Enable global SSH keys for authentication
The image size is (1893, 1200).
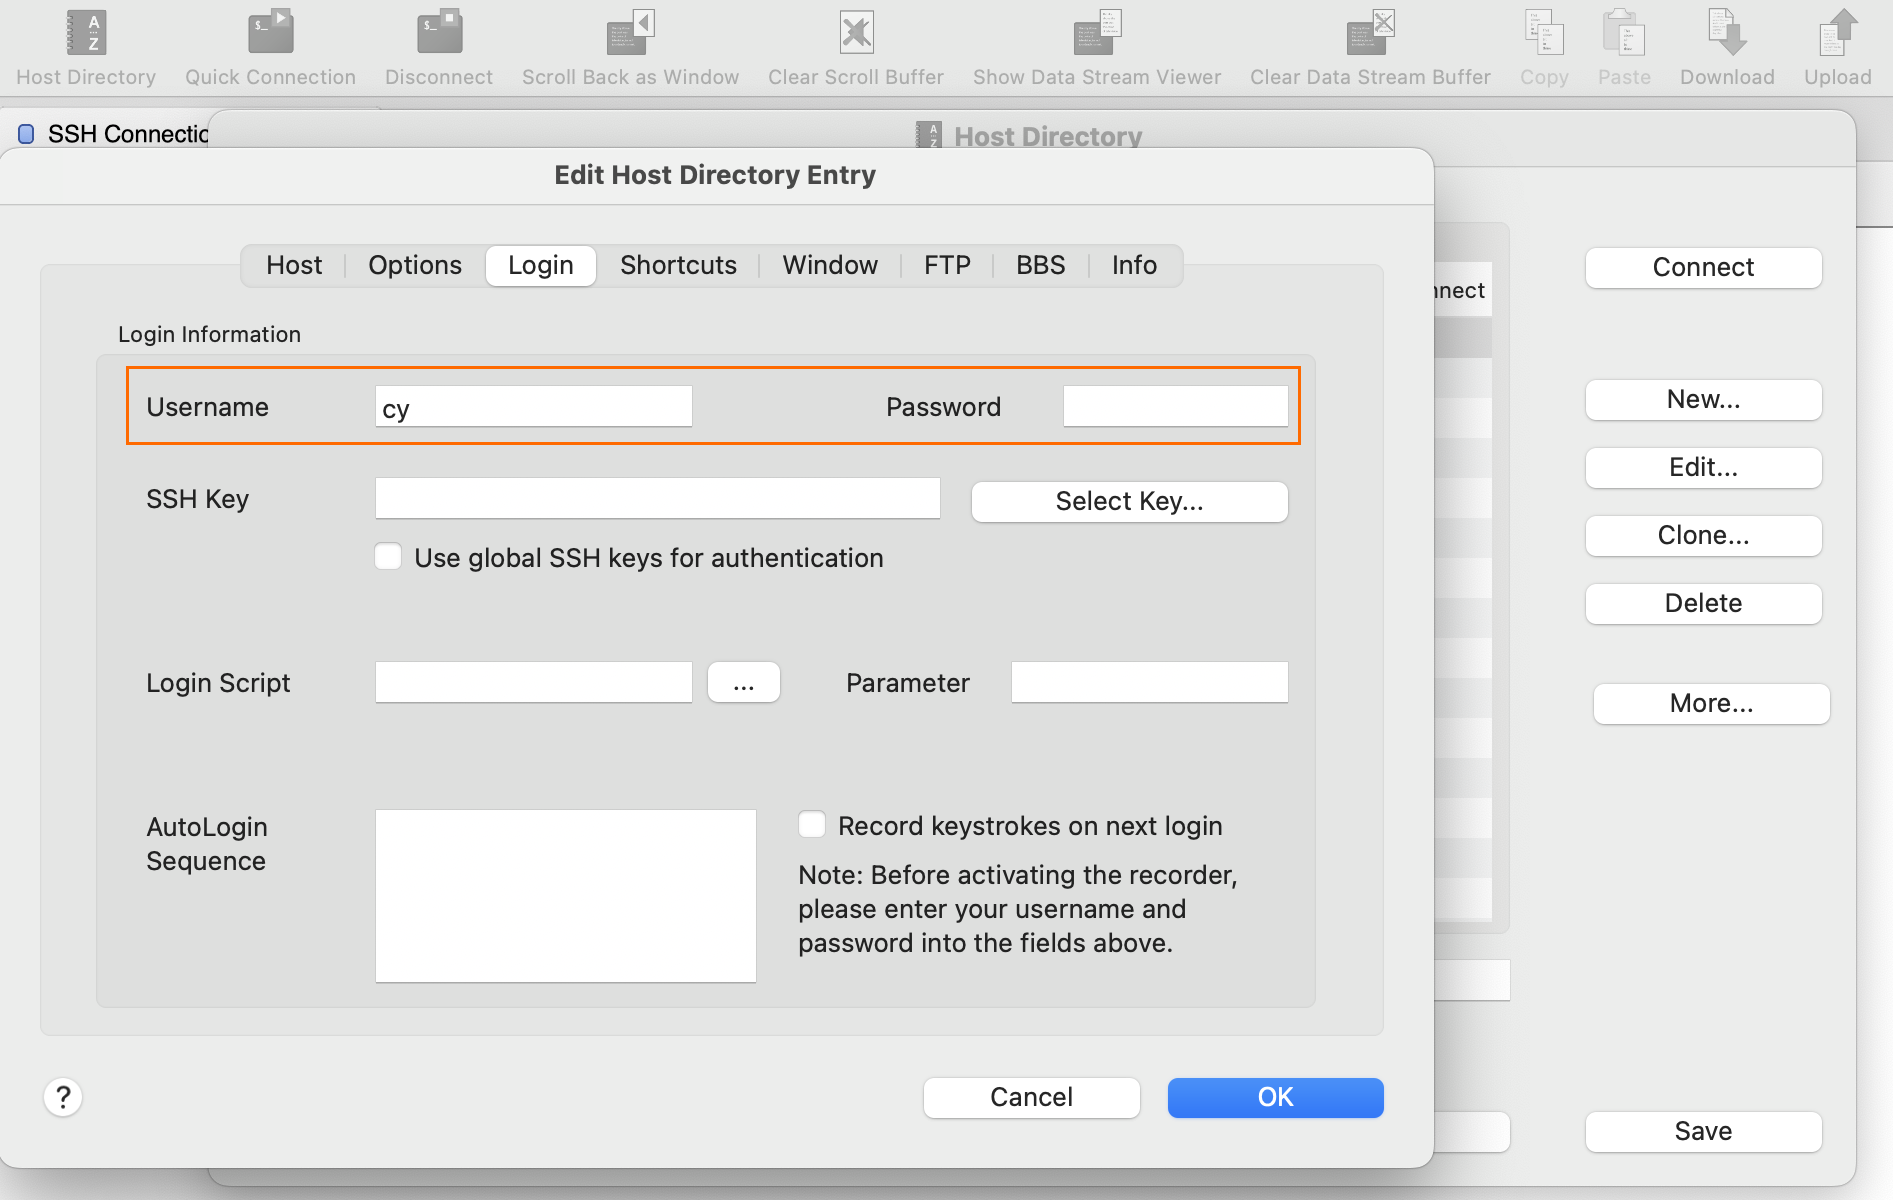[x=388, y=557]
